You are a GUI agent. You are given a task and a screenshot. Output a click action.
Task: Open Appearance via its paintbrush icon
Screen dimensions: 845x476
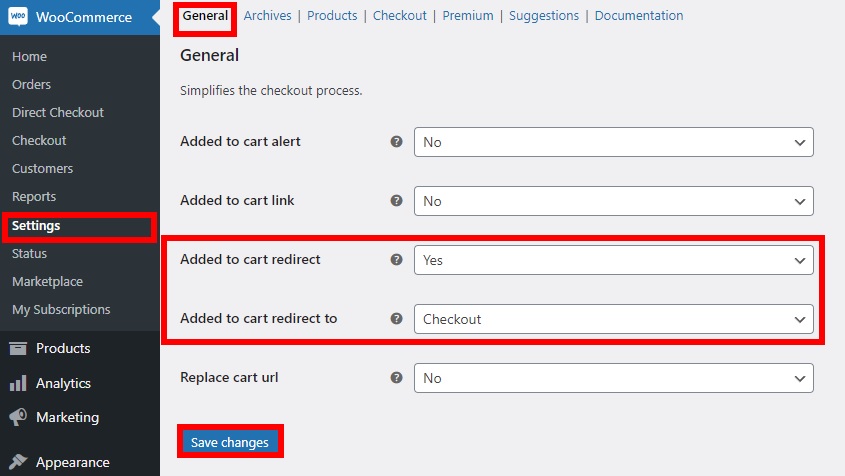pos(18,462)
